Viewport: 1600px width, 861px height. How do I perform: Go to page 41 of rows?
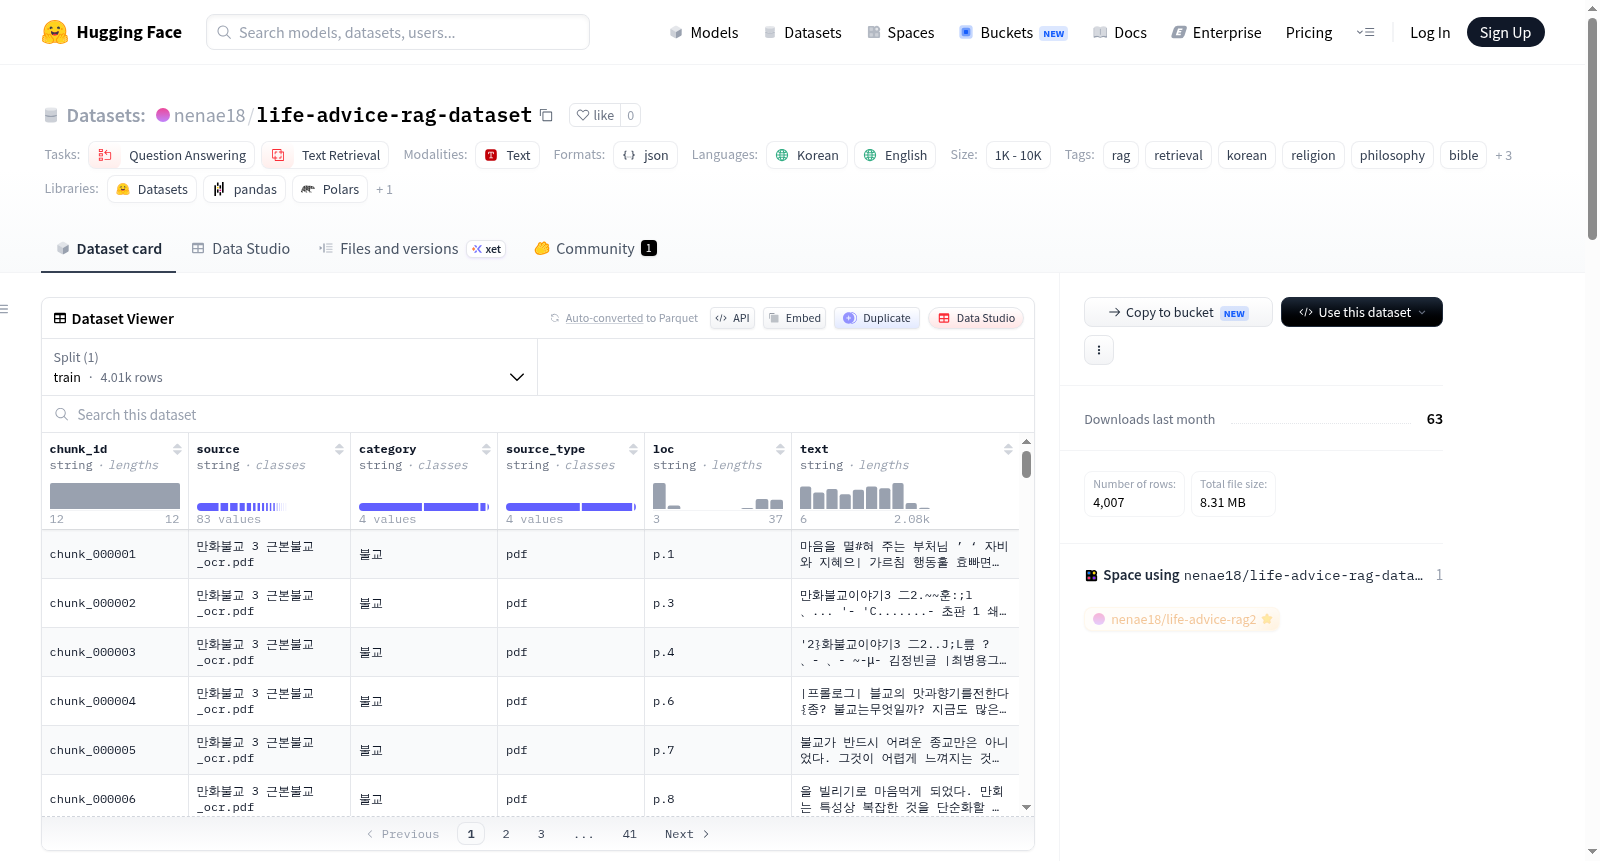pos(629,834)
